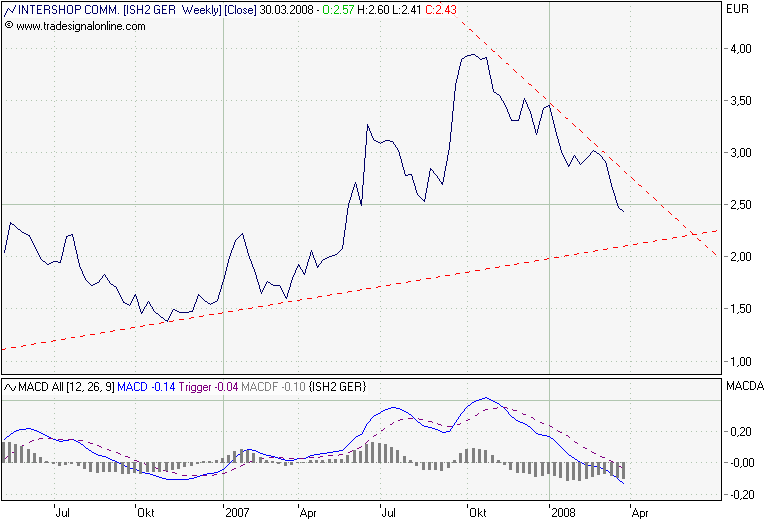Click the 3,50 price axis label
The image size is (769, 520).
click(740, 101)
